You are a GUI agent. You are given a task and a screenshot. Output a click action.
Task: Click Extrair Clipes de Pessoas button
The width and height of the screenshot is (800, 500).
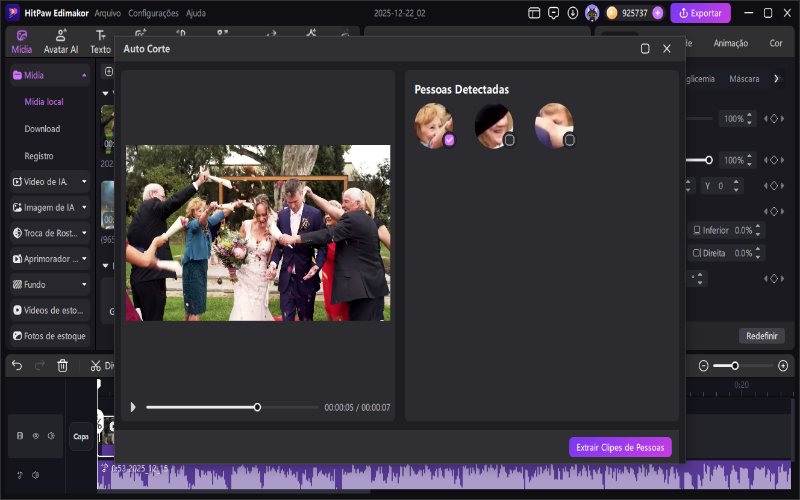tap(620, 447)
